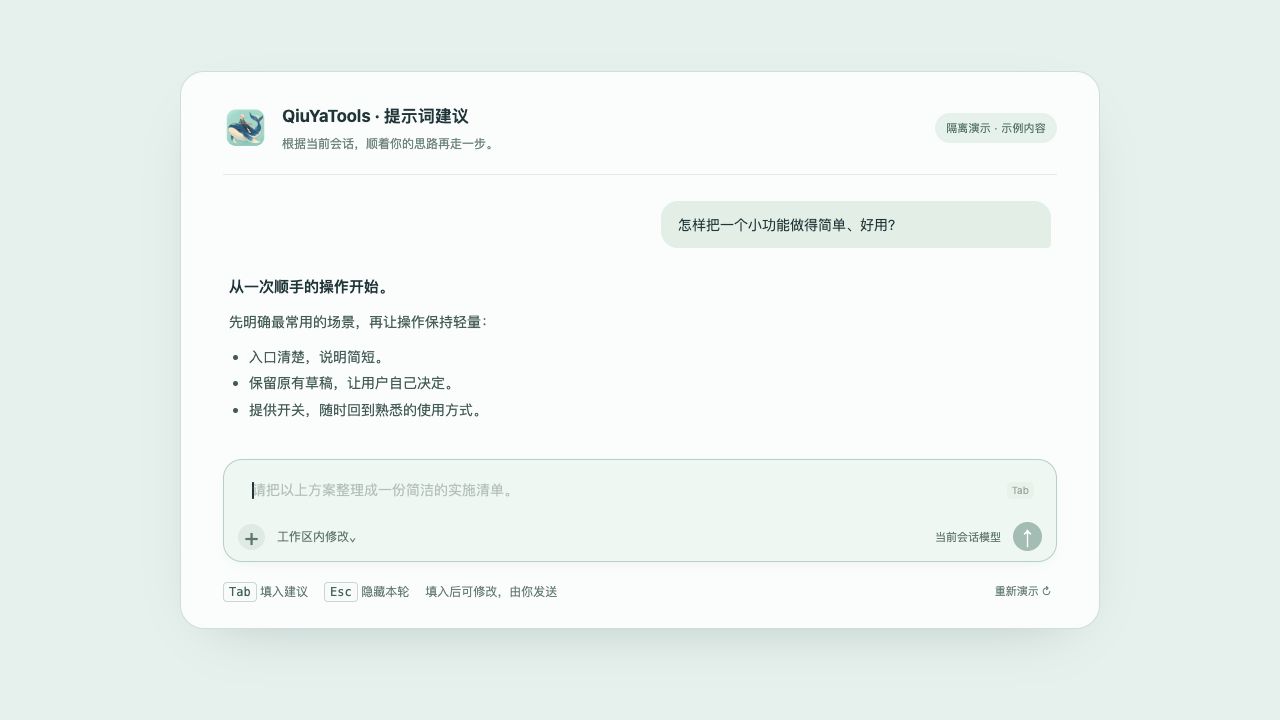Click the 当前会话模型 selector
This screenshot has width=1280, height=720.
pyautogui.click(x=968, y=537)
